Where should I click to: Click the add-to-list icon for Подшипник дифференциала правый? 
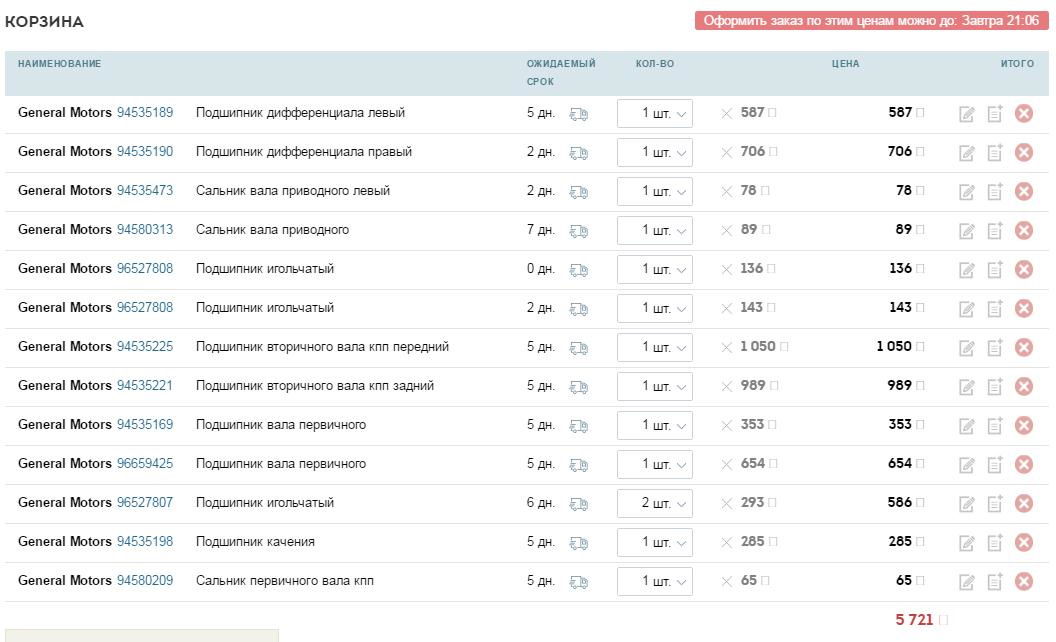(x=992, y=152)
